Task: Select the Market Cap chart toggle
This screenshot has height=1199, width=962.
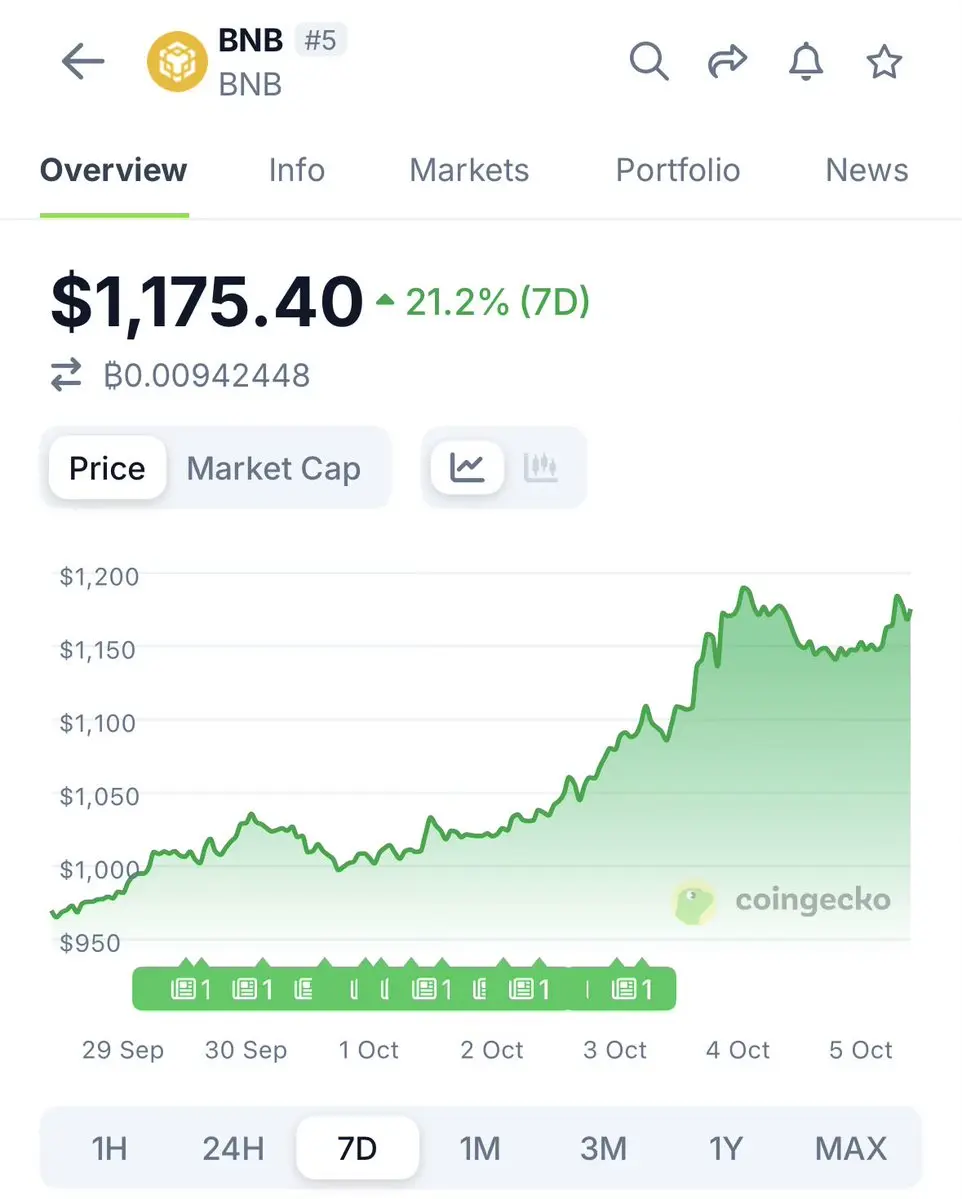Action: tap(274, 468)
